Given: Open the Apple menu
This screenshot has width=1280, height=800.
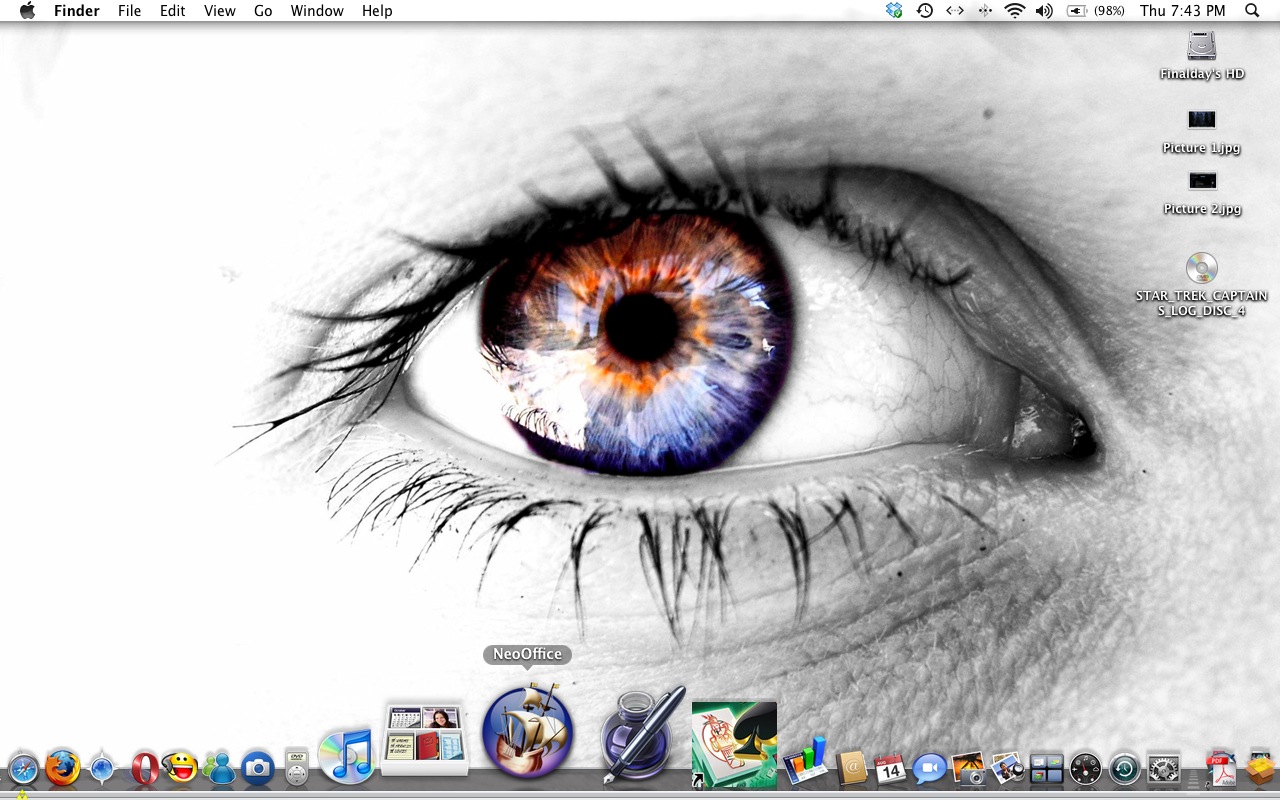Looking at the screenshot, I should (27, 11).
